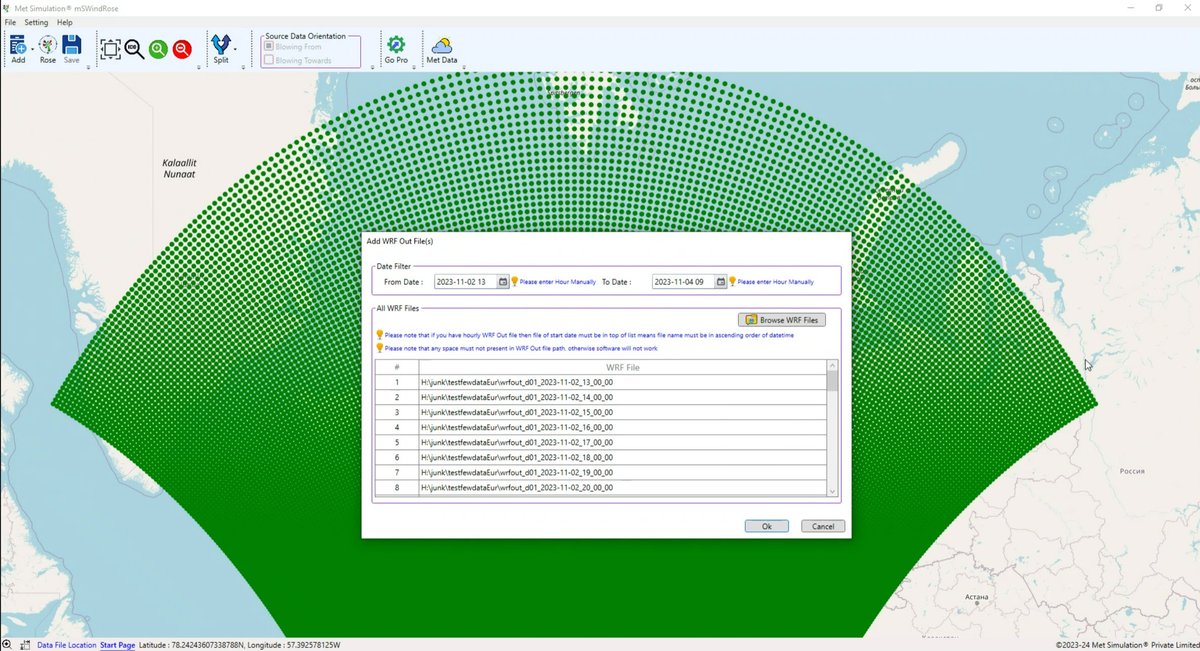Viewport: 1200px width, 651px height.
Task: Click the red zoom-out icon
Action: [x=182, y=48]
